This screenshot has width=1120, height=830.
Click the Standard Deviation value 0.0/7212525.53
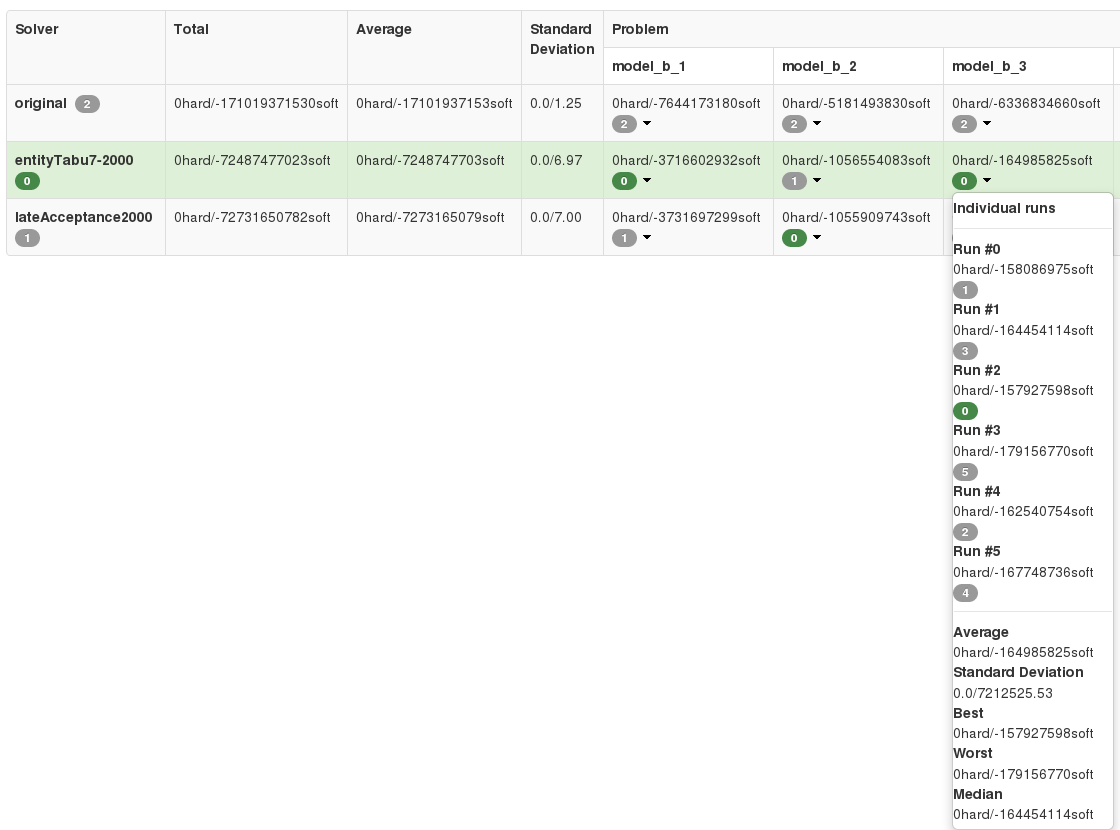click(1001, 693)
